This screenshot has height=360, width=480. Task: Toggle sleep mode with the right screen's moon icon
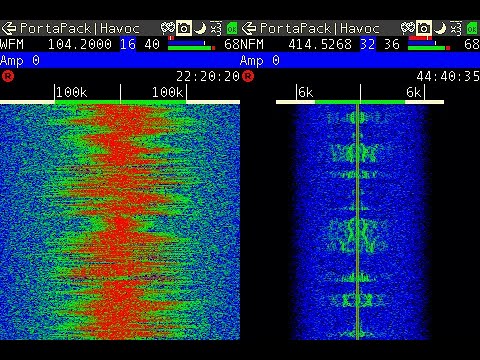pos(440,28)
